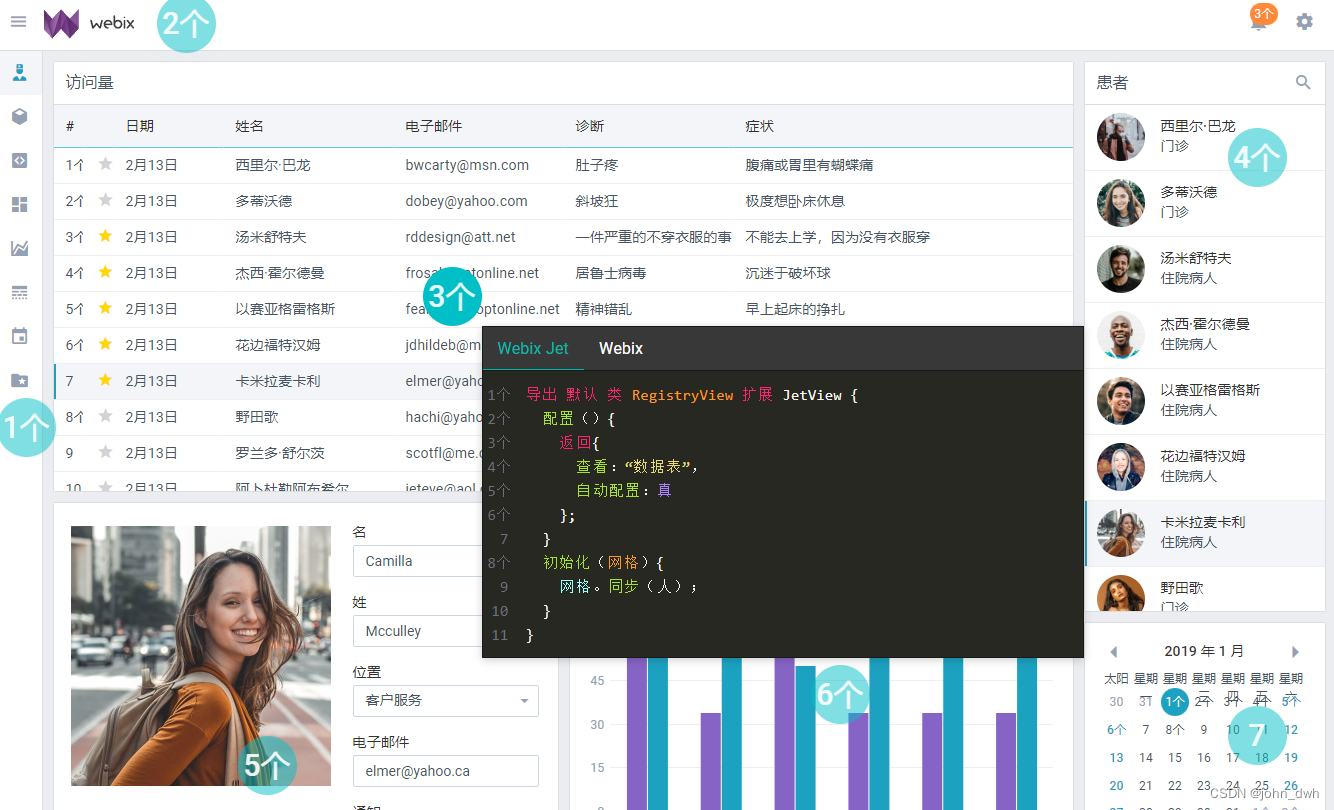Unstar the row for 汤米舒特夫
The image size is (1334, 810).
[x=105, y=237]
